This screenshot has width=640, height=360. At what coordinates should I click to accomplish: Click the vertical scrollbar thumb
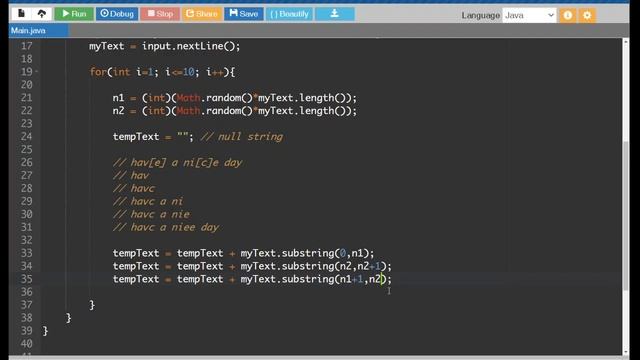(x=626, y=216)
